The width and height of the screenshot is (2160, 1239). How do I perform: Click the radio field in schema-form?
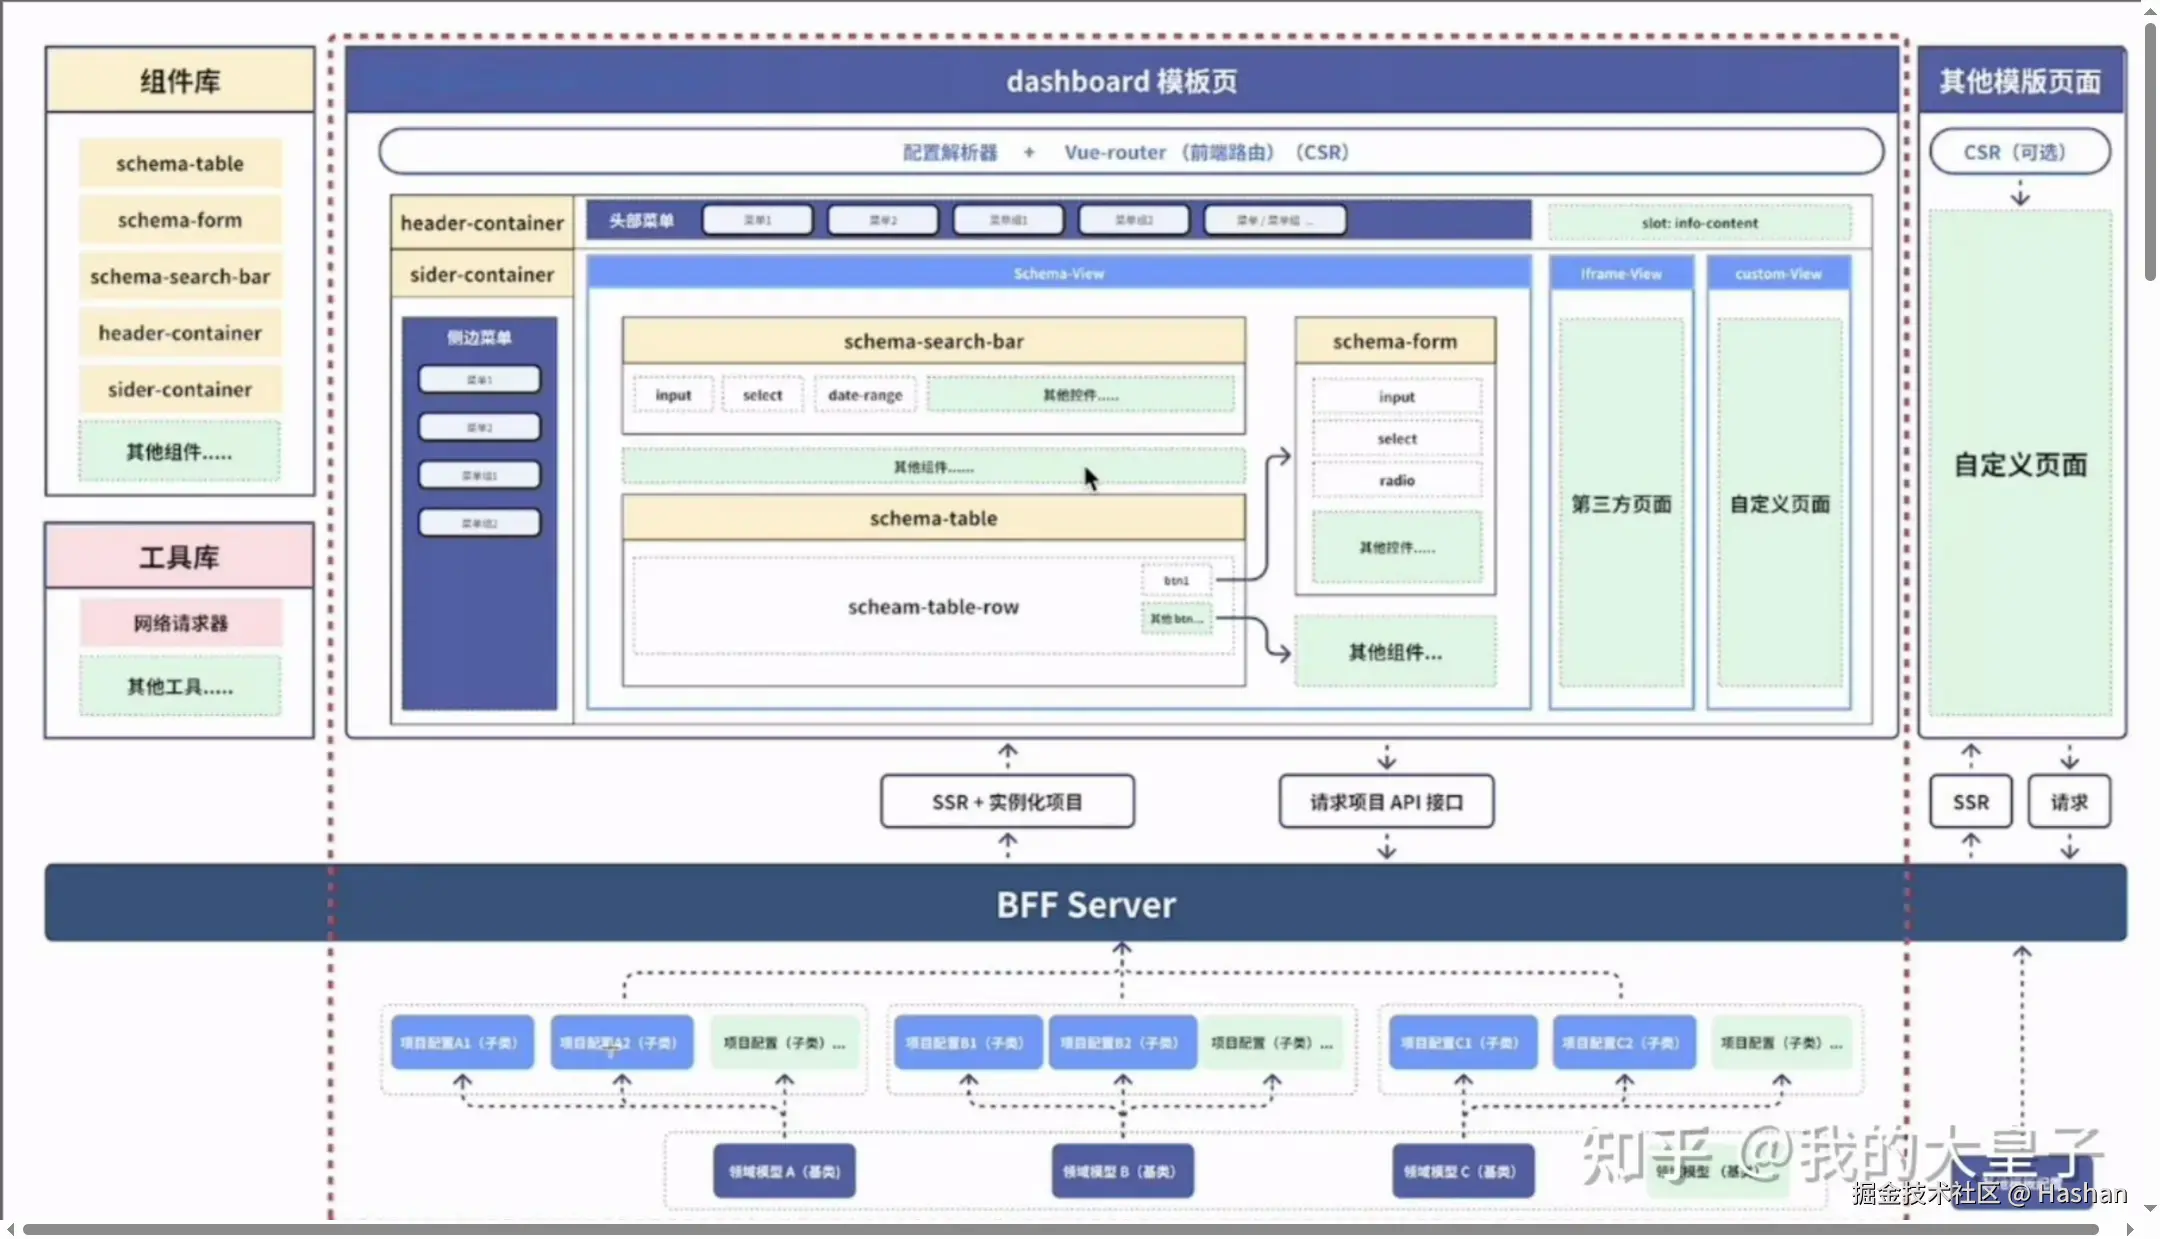tap(1396, 481)
